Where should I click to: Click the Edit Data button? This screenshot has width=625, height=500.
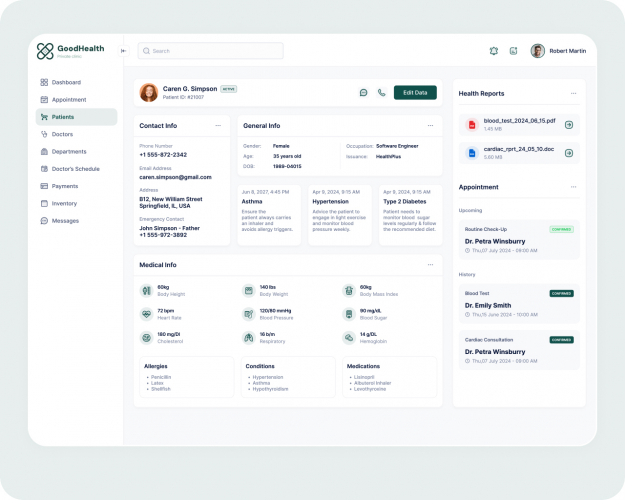pyautogui.click(x=415, y=93)
